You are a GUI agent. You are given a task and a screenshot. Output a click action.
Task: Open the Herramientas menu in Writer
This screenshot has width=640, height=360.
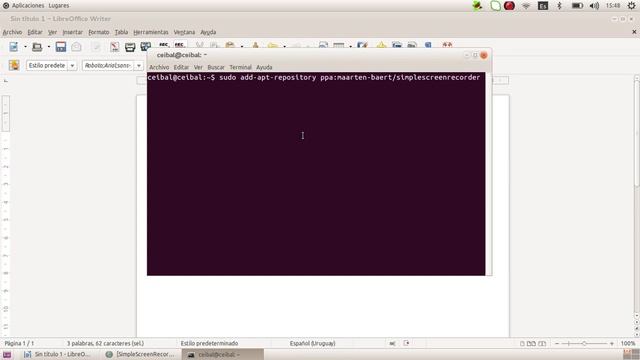(151, 32)
